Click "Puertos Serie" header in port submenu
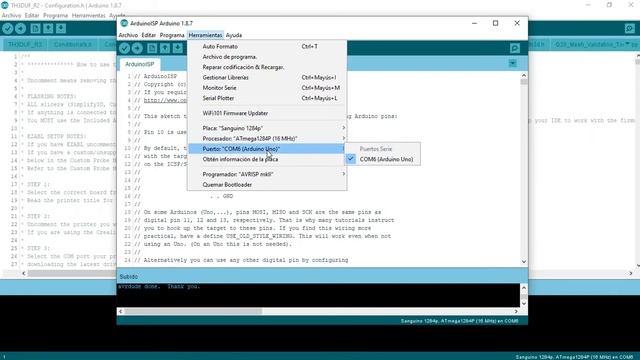This screenshot has height=360, width=640. click(376, 149)
